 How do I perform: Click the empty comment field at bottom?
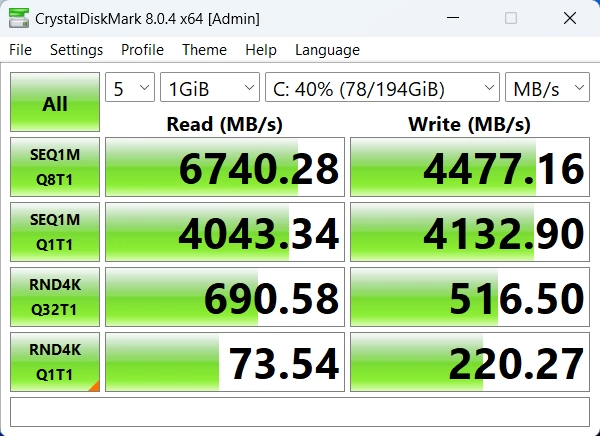click(x=300, y=411)
